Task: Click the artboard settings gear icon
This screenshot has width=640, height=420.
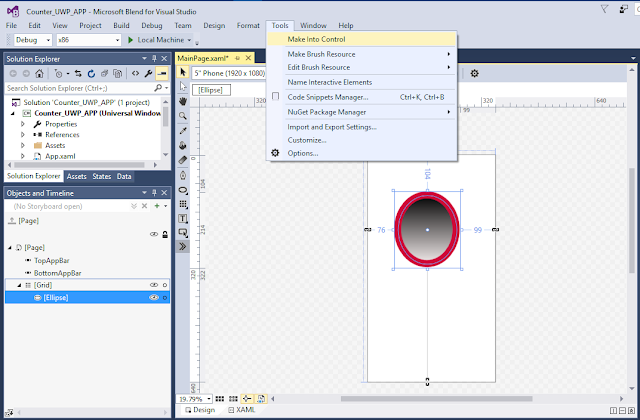Action: point(474,73)
